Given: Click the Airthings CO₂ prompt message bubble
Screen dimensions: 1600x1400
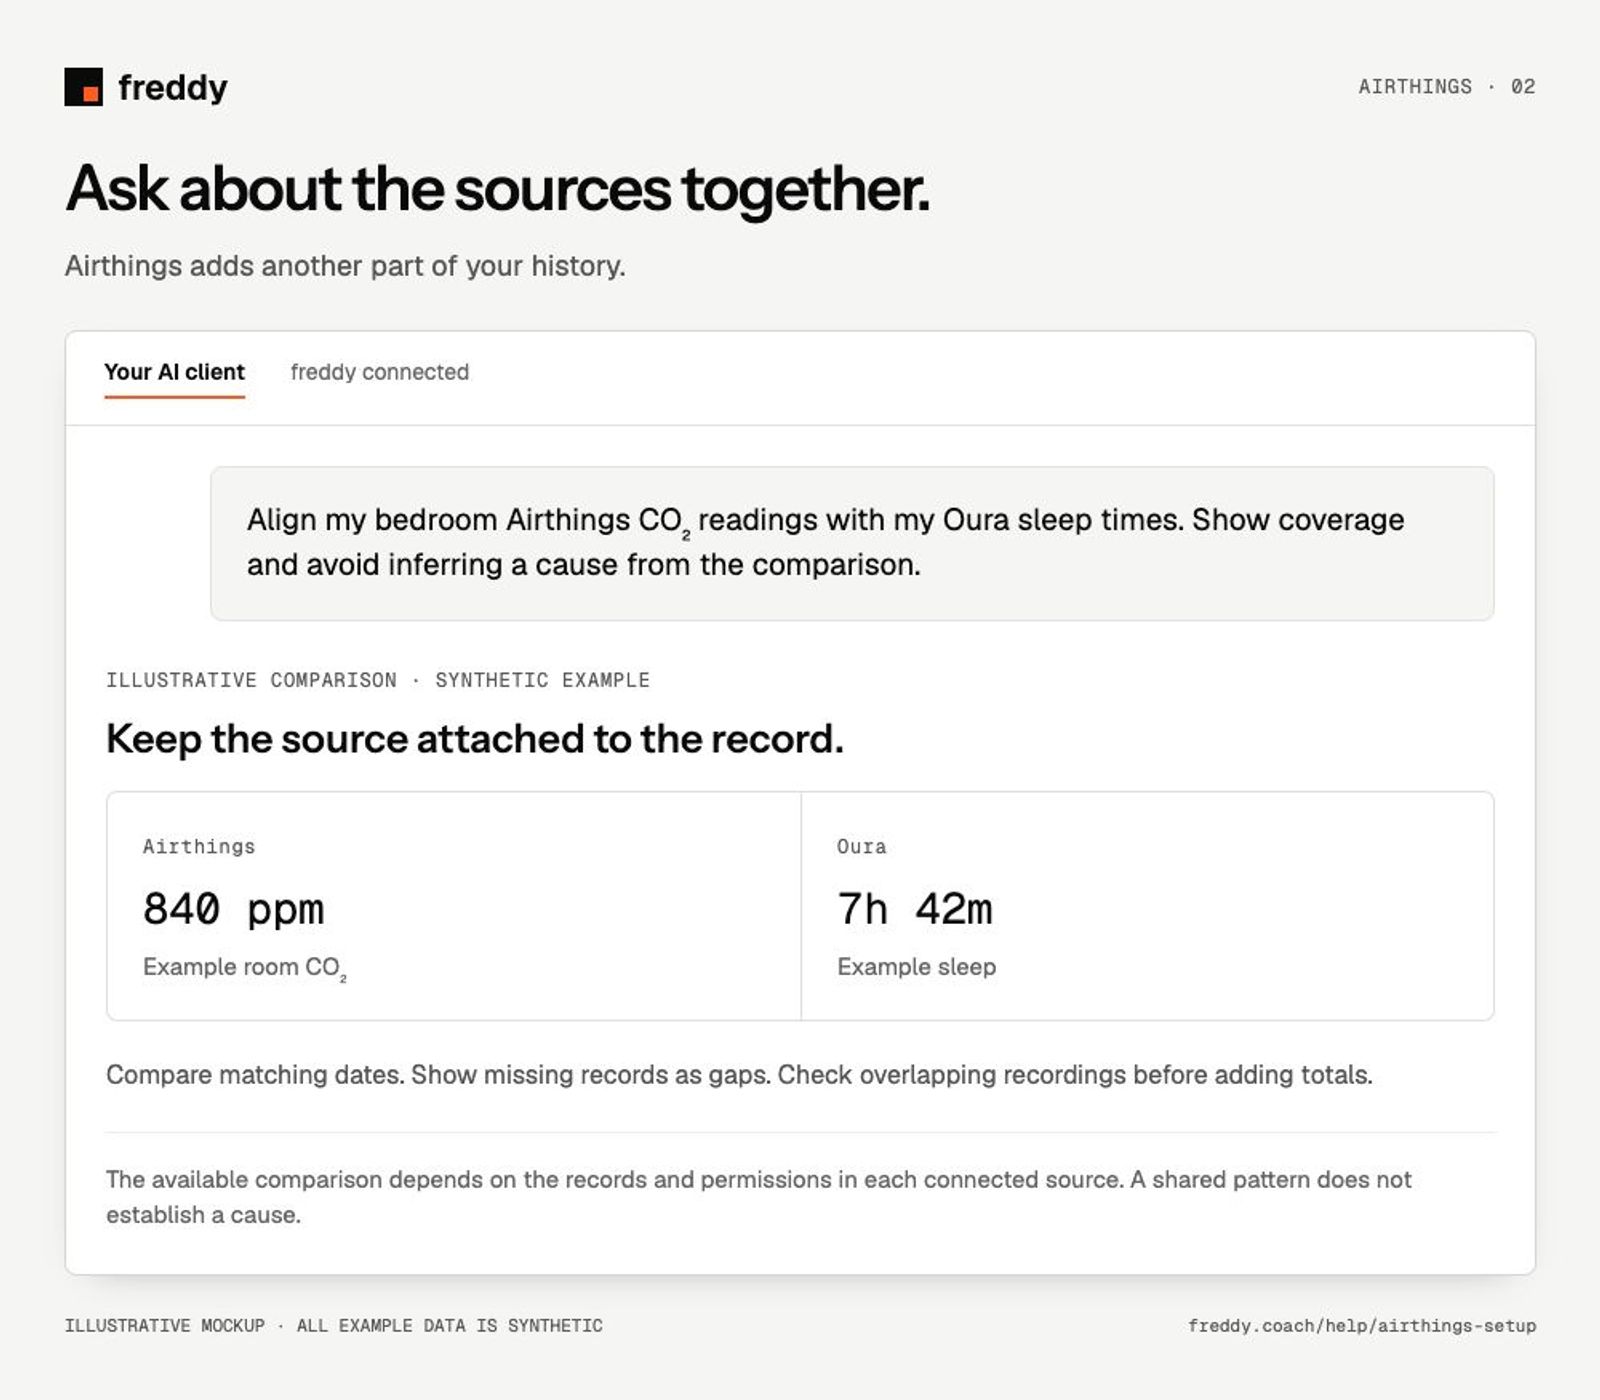Looking at the screenshot, I should point(852,543).
